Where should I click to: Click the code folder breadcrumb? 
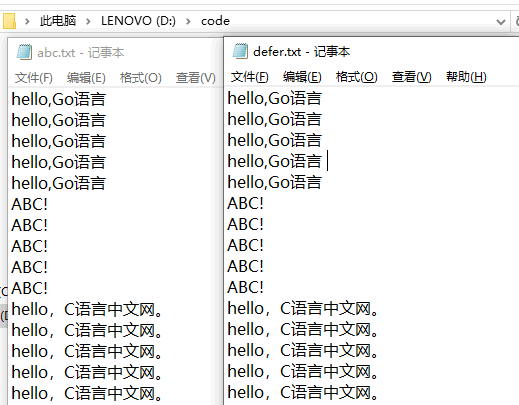[x=215, y=21]
